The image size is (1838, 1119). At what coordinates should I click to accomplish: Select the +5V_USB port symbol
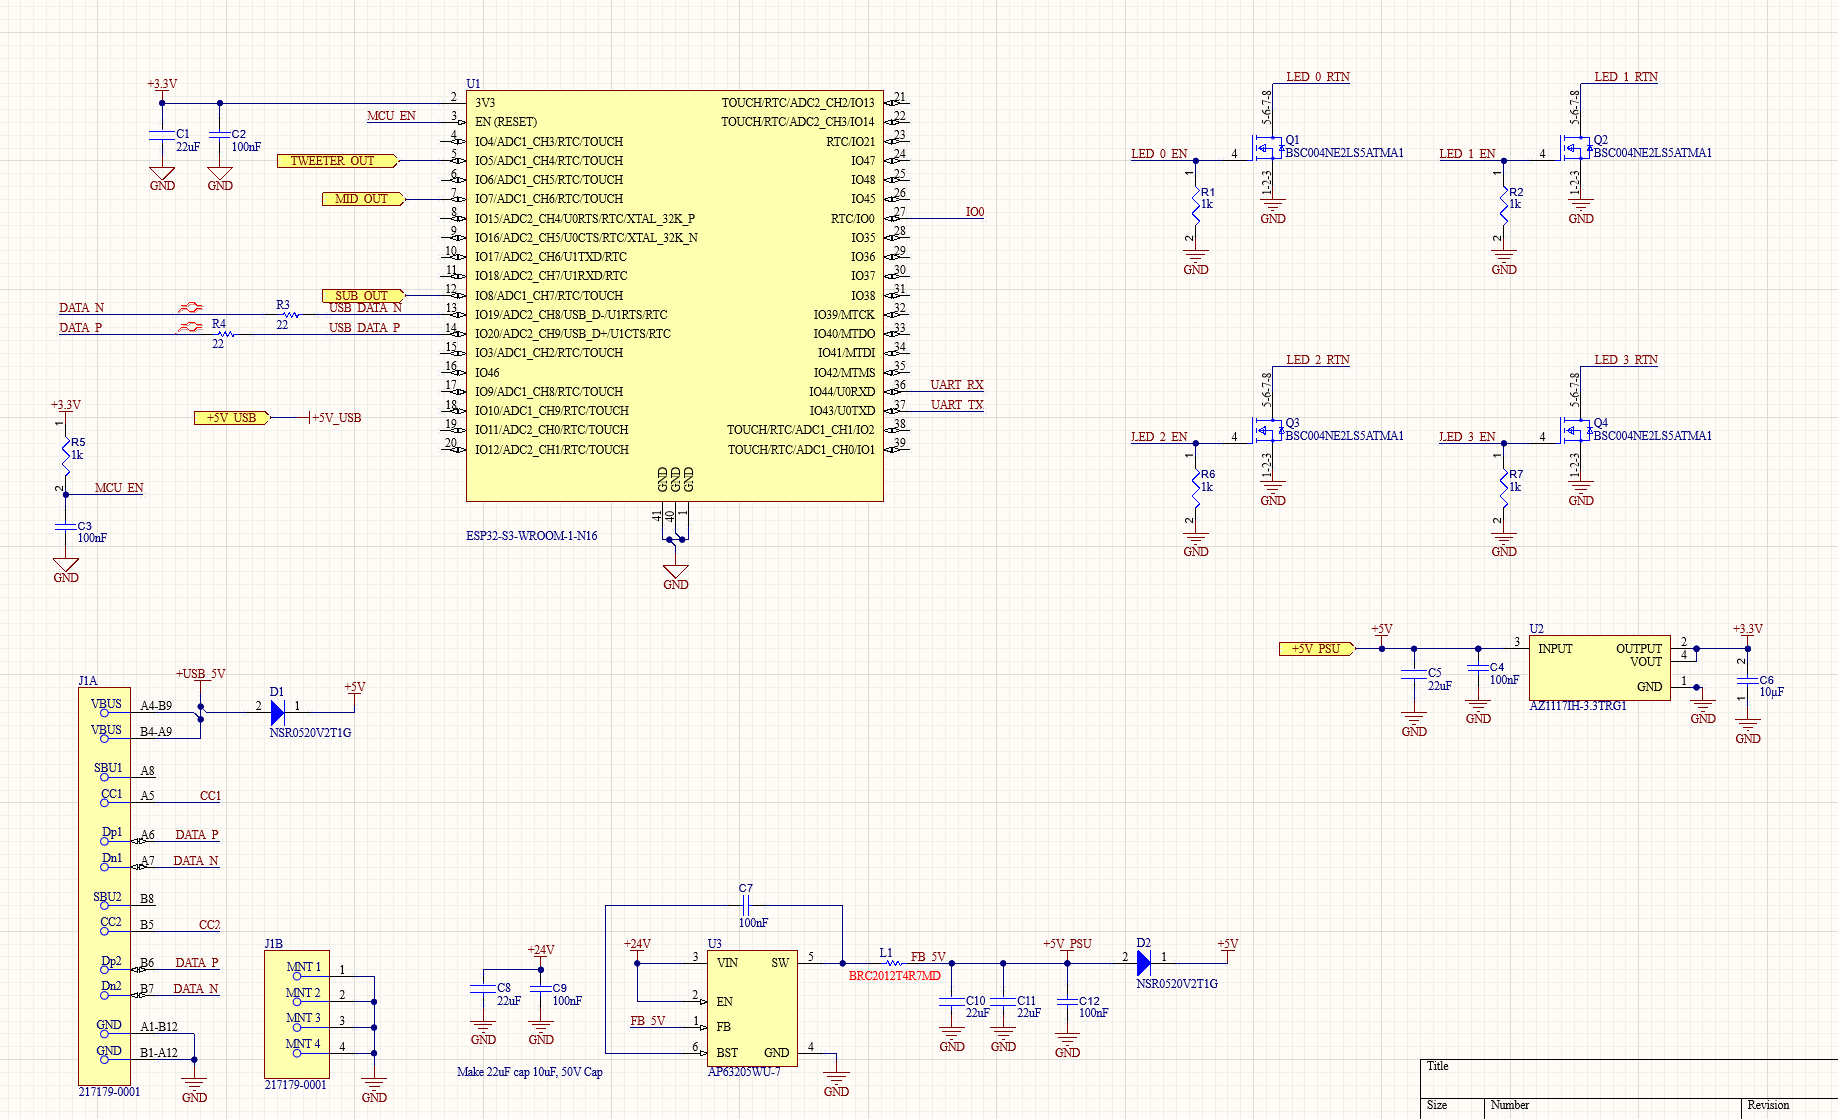(232, 418)
